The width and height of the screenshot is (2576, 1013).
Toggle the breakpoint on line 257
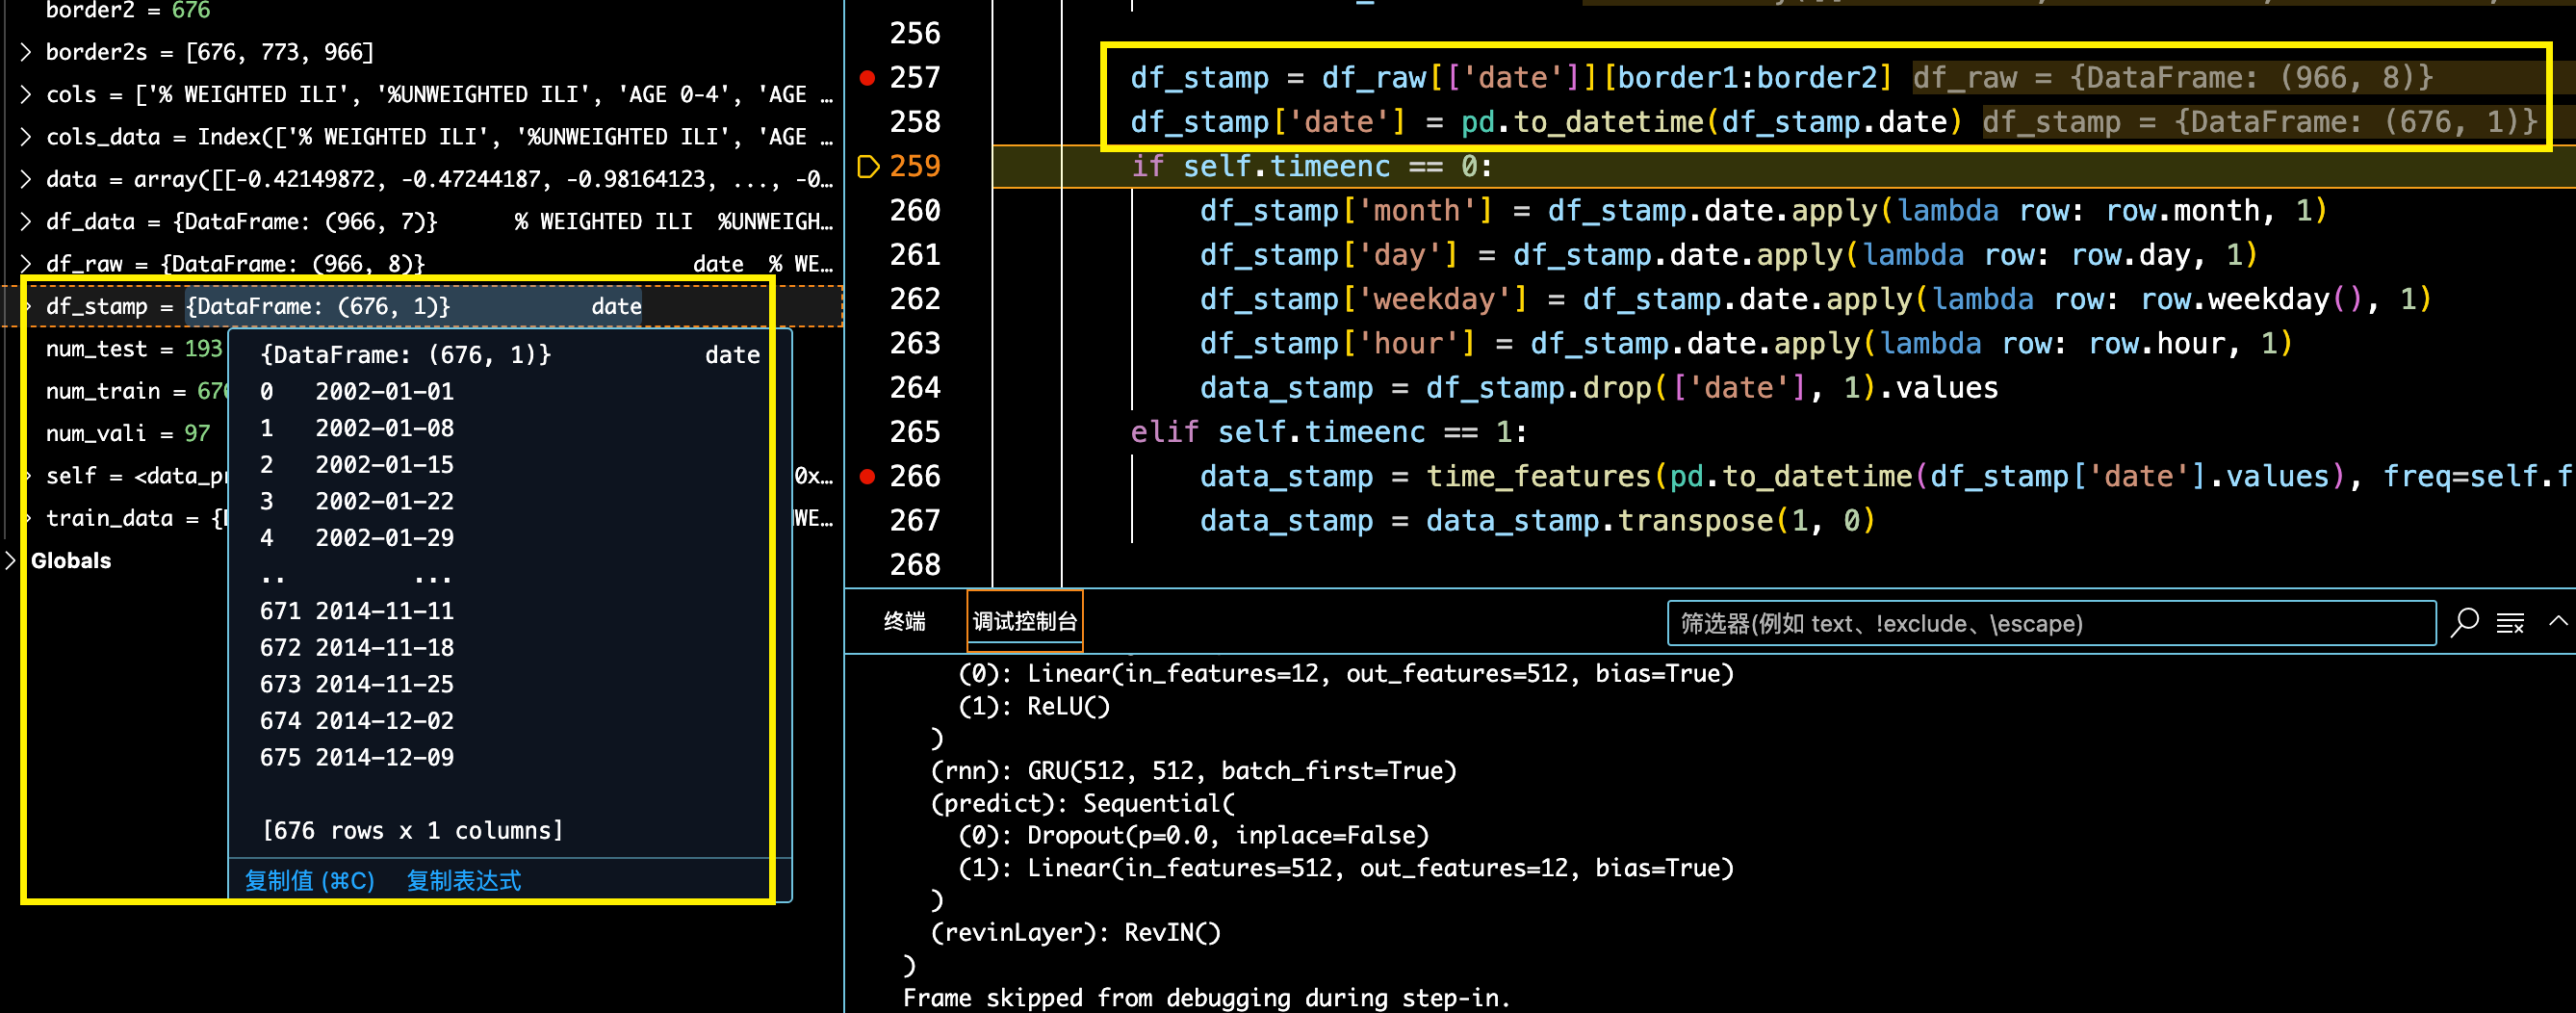867,77
